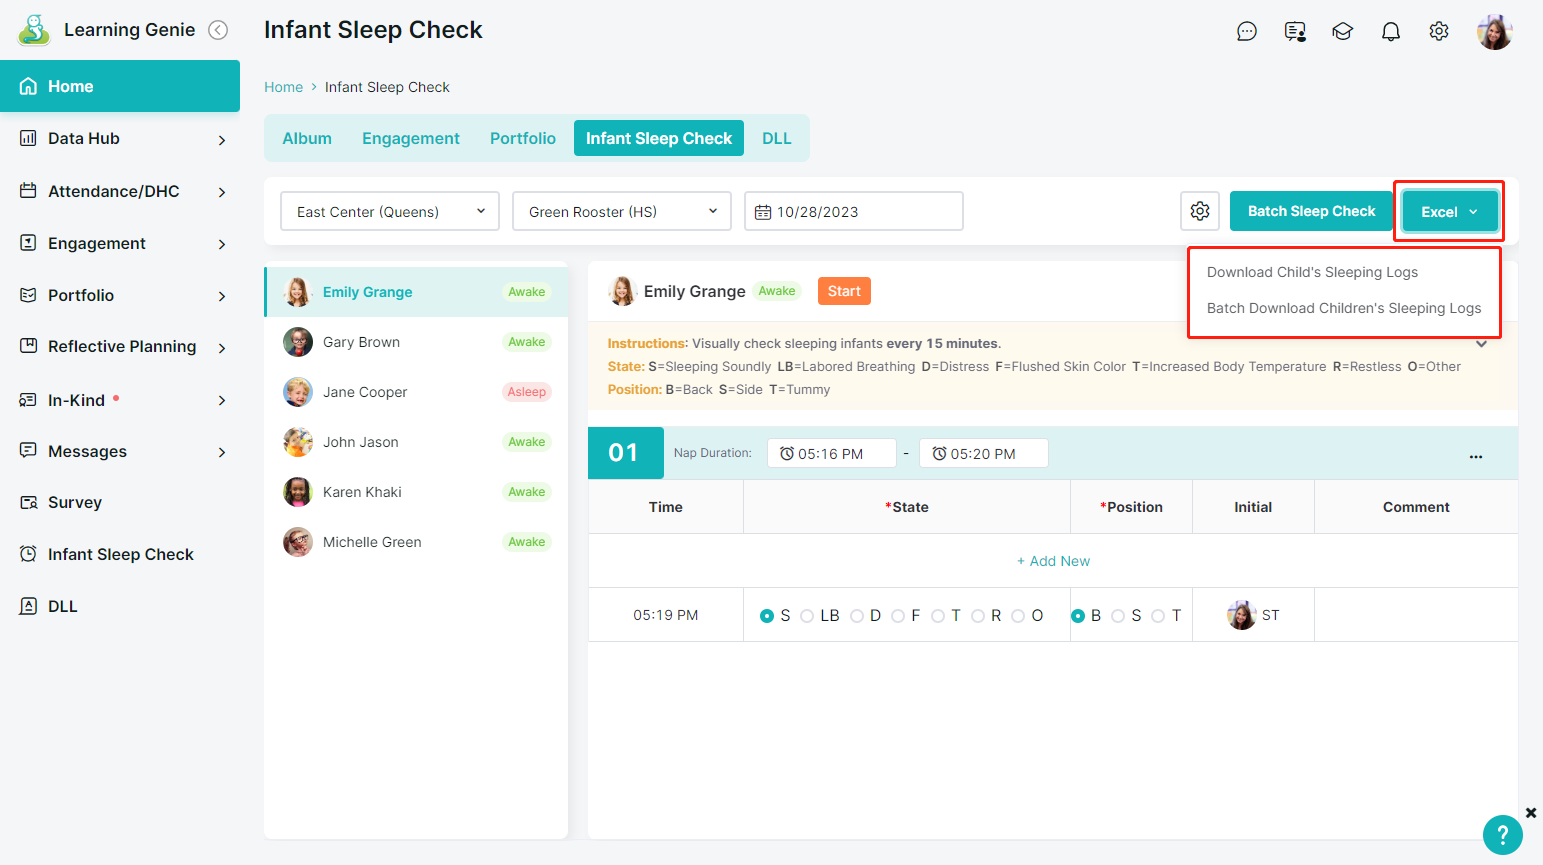Open the Green Rooster (HS) class dropdown
1543x865 pixels.
click(x=621, y=212)
